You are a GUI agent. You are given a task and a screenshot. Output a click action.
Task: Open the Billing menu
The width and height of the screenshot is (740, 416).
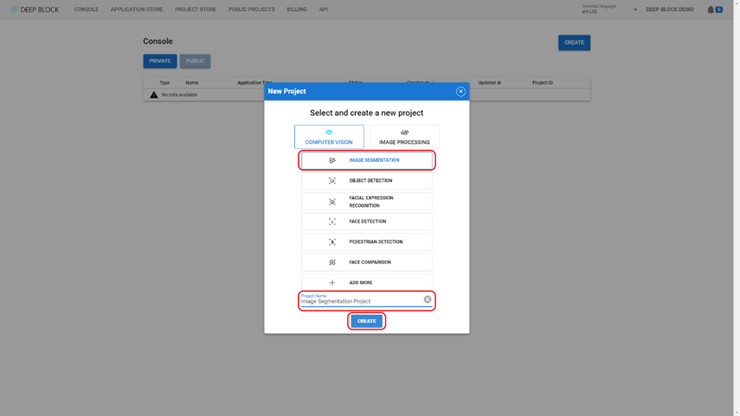[297, 9]
